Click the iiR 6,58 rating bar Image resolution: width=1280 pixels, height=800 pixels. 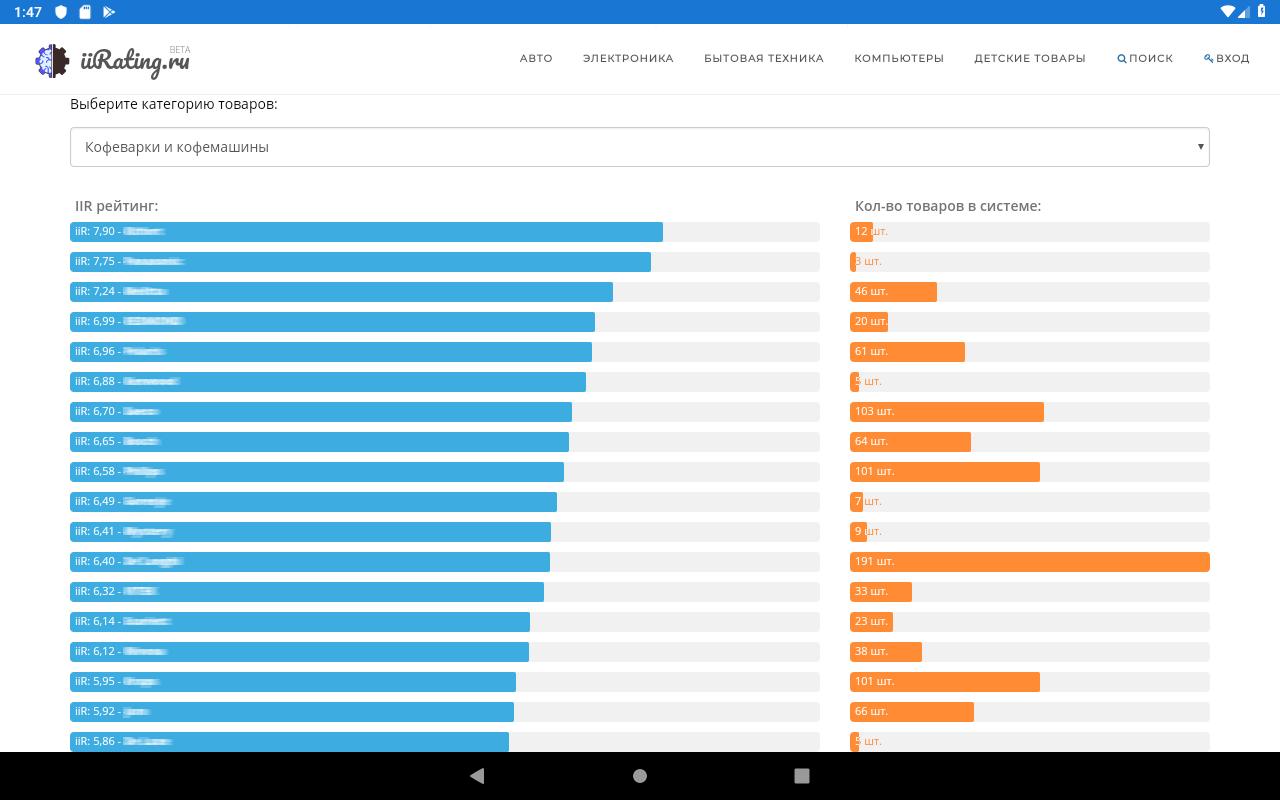point(317,472)
